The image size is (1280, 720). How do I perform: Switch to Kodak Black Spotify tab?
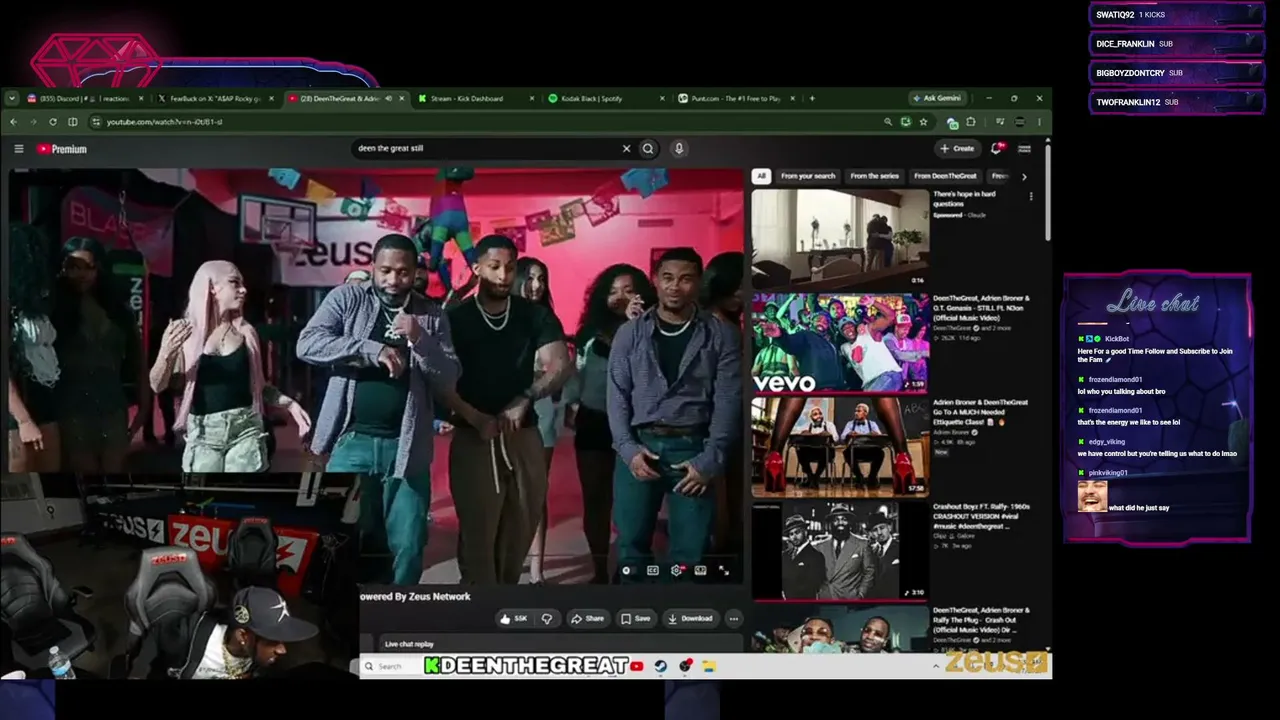coord(603,98)
